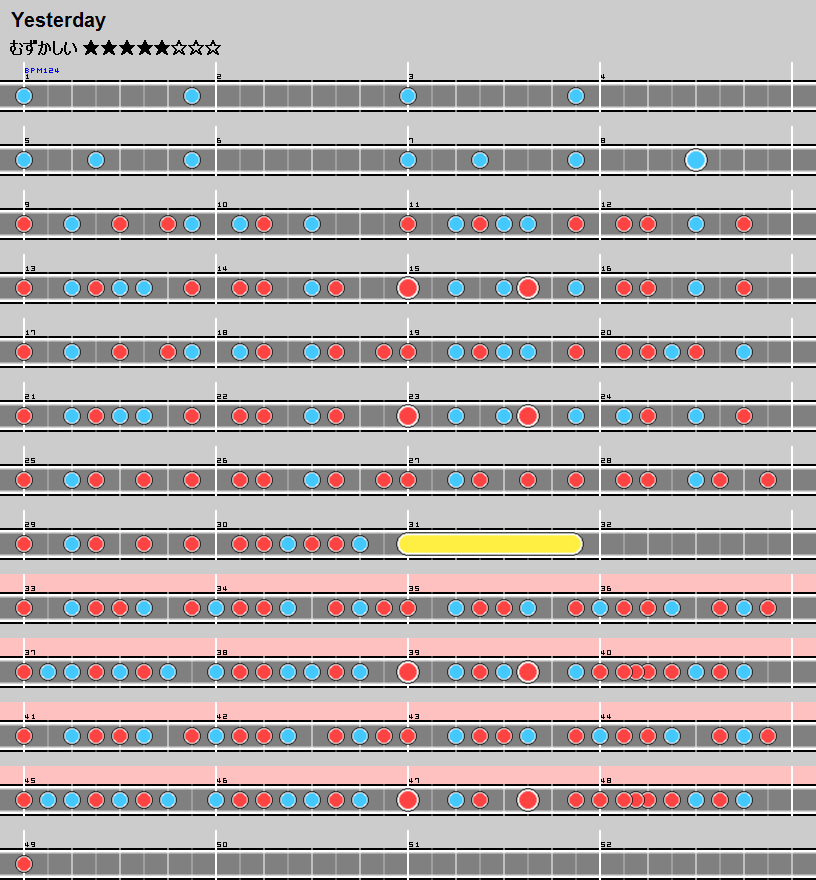Select the large red note starting measure 23

[x=407, y=416]
